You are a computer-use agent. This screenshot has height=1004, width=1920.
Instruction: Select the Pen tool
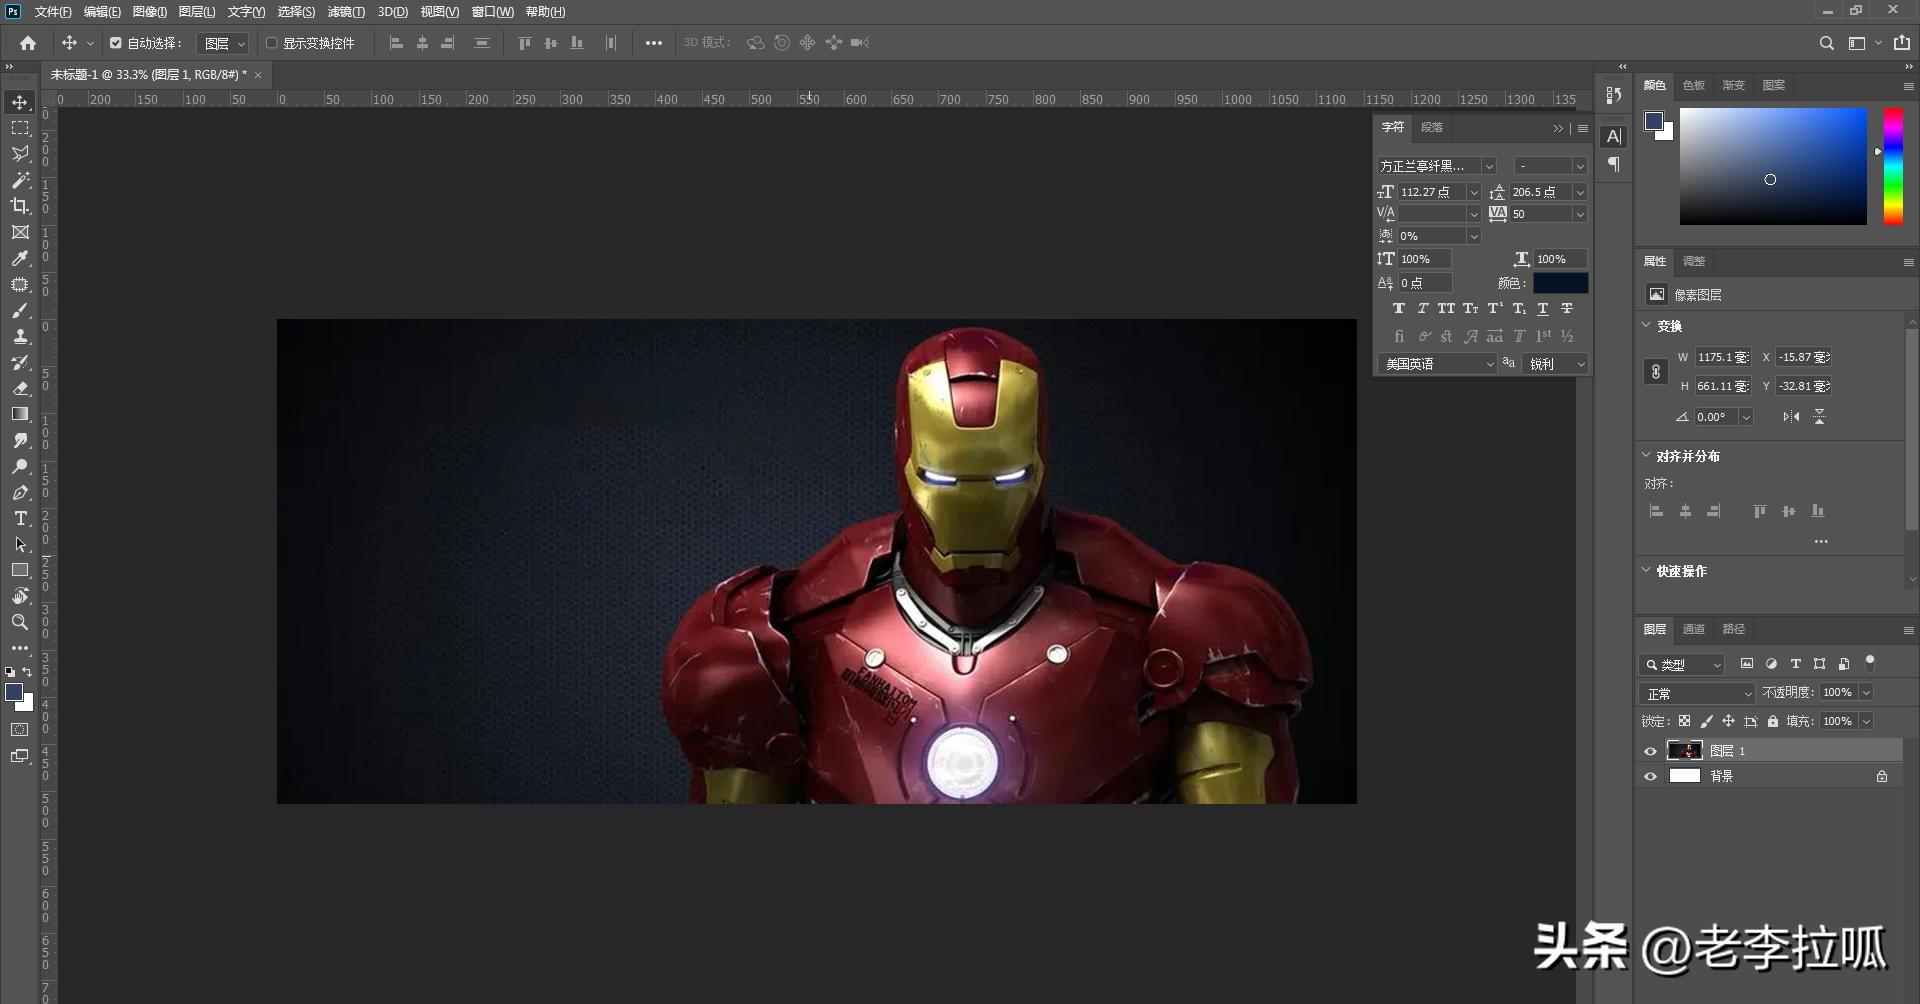[x=20, y=492]
